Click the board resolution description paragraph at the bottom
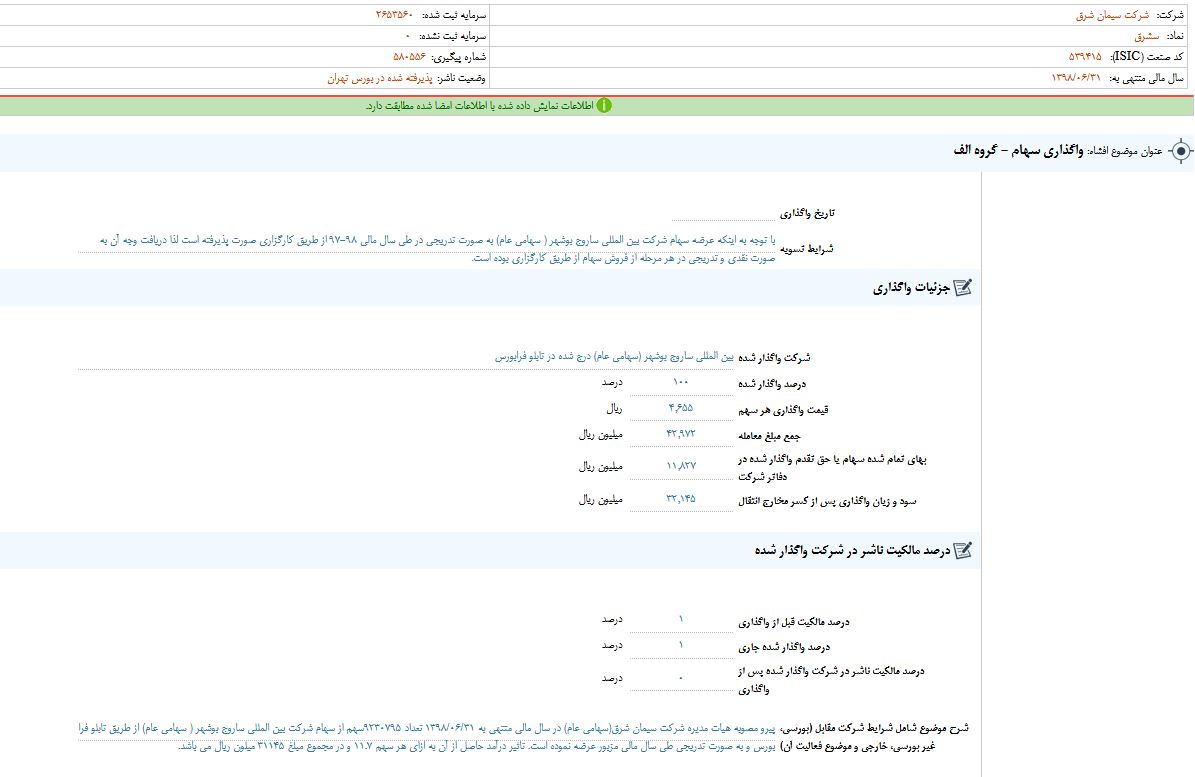 click(x=427, y=737)
